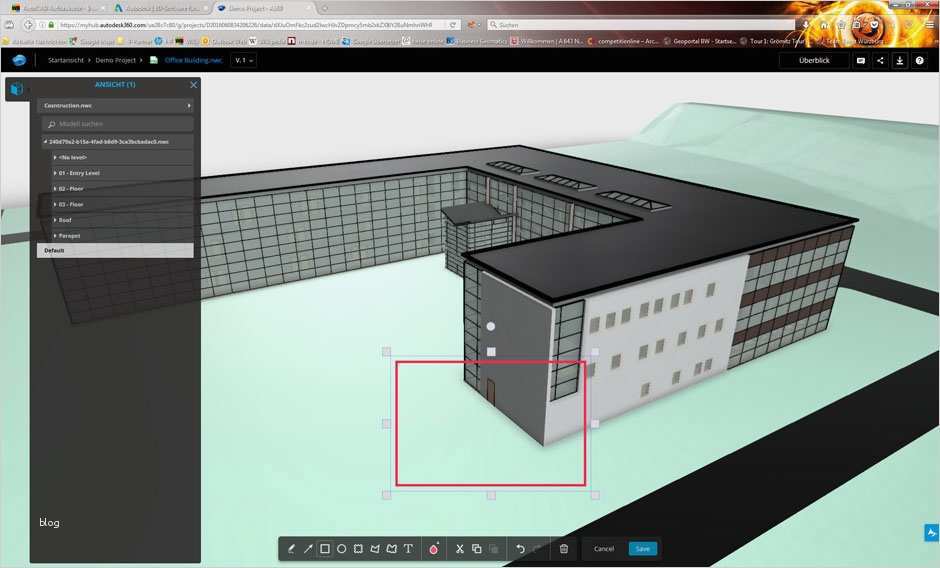Select the arrow markup tool
This screenshot has height=568, width=940.
(308, 549)
